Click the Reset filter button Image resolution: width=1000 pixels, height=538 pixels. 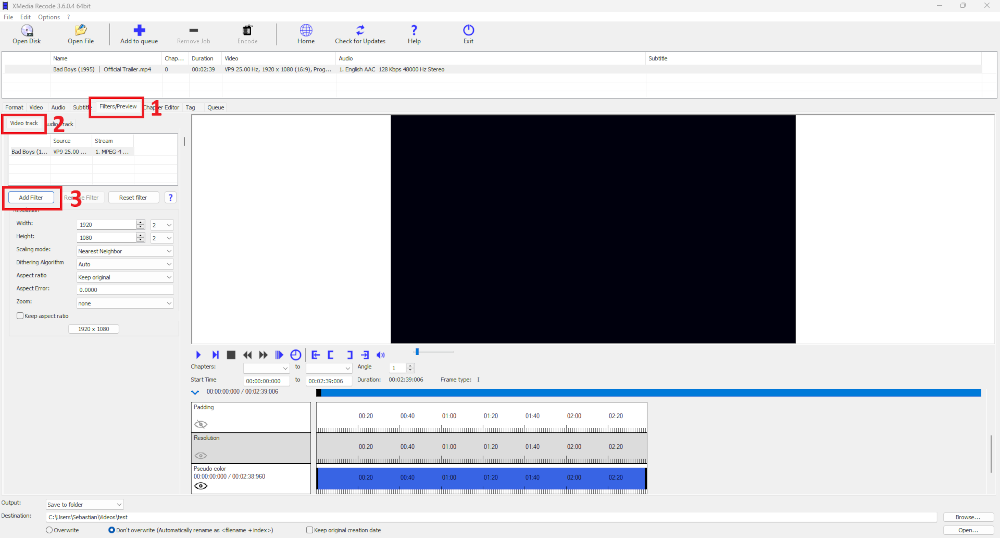coord(133,198)
